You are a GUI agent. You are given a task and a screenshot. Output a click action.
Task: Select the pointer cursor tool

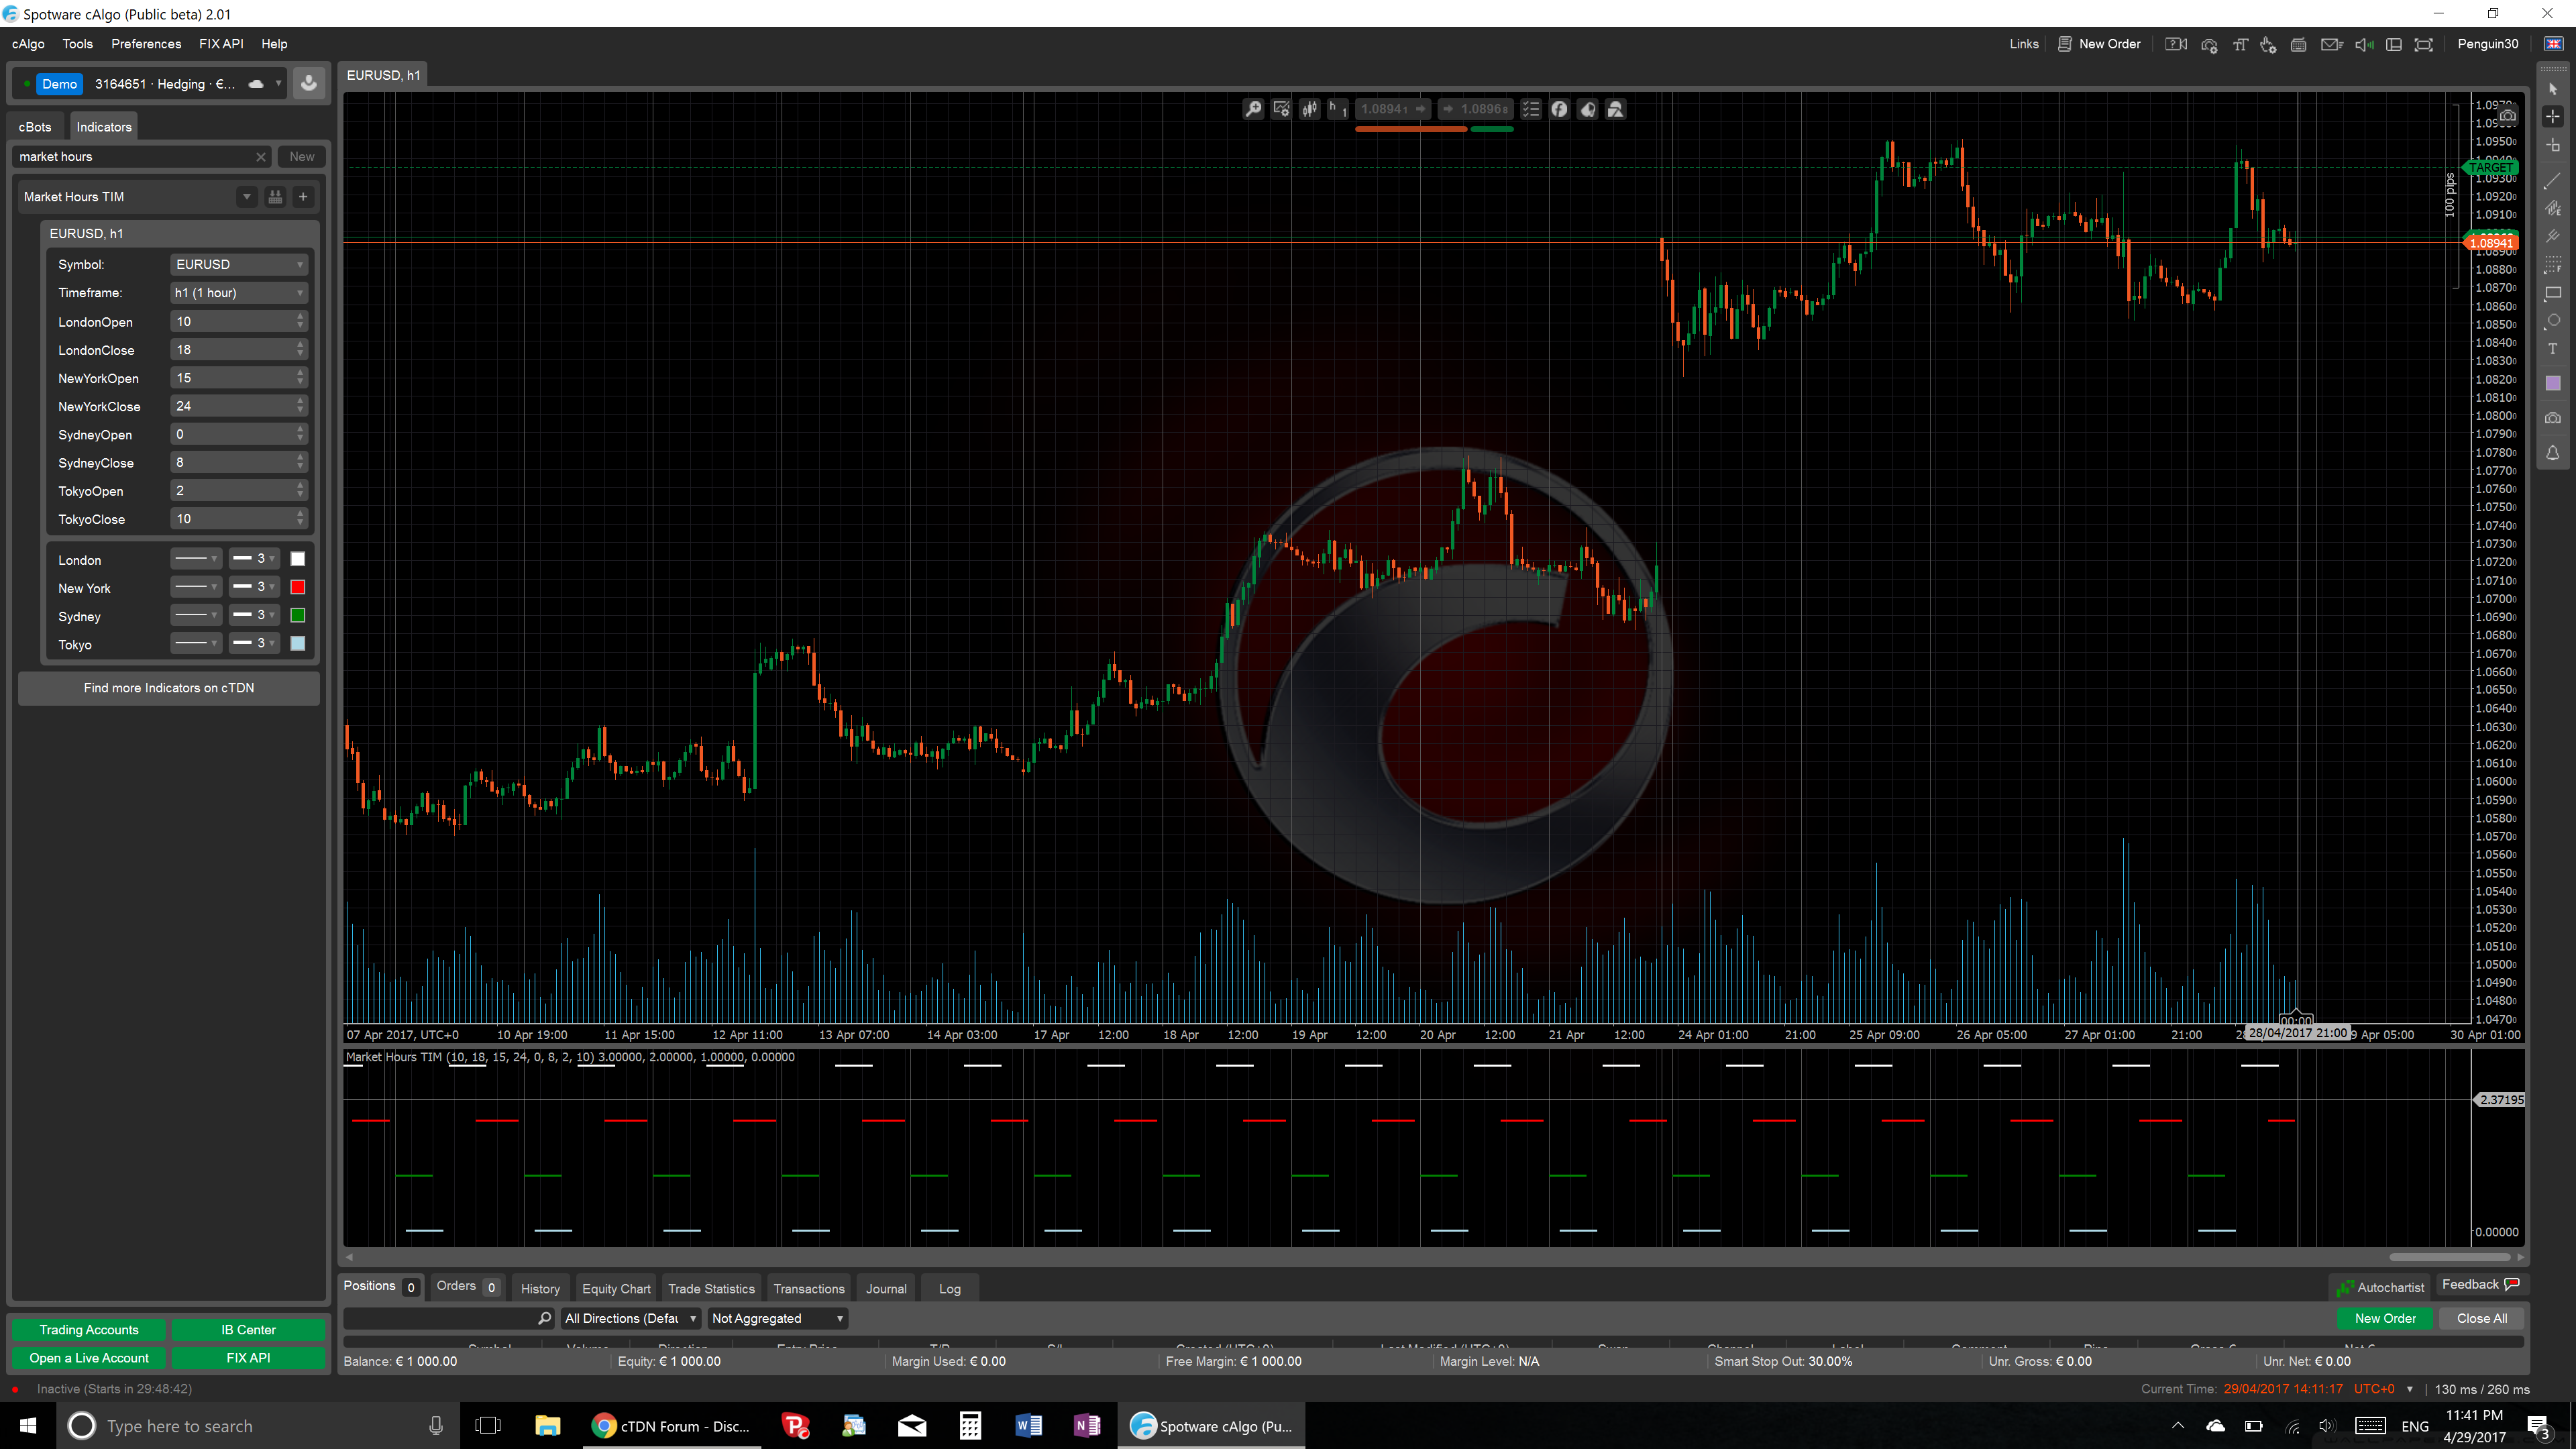point(2553,89)
